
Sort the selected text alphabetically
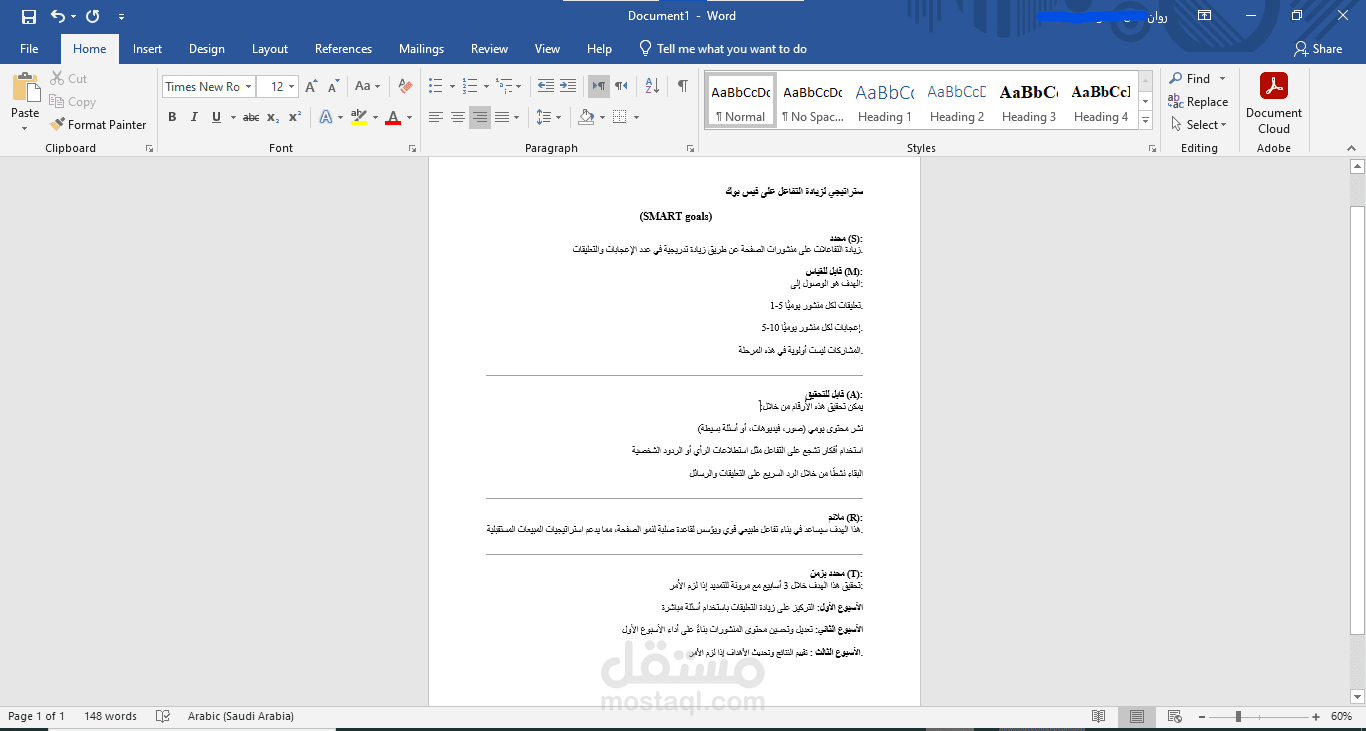pos(654,87)
